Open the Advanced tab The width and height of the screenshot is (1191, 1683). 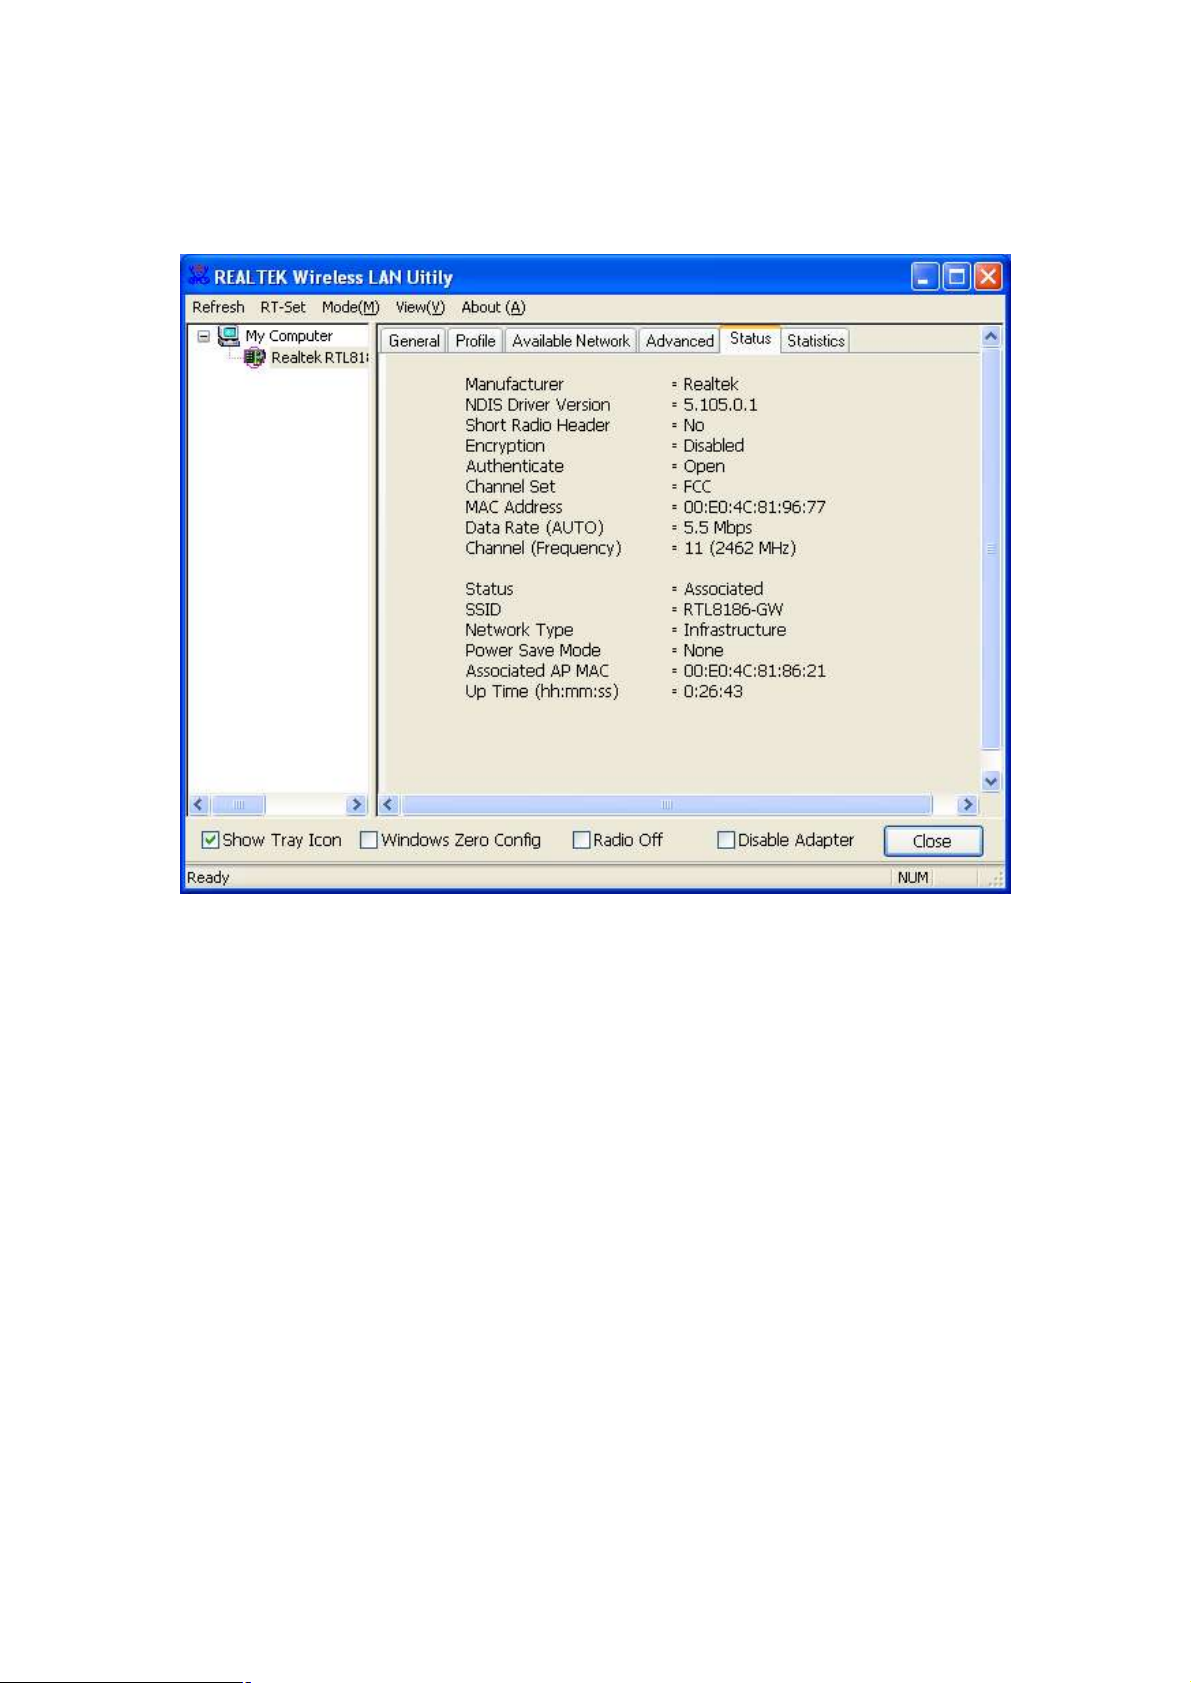pos(680,341)
